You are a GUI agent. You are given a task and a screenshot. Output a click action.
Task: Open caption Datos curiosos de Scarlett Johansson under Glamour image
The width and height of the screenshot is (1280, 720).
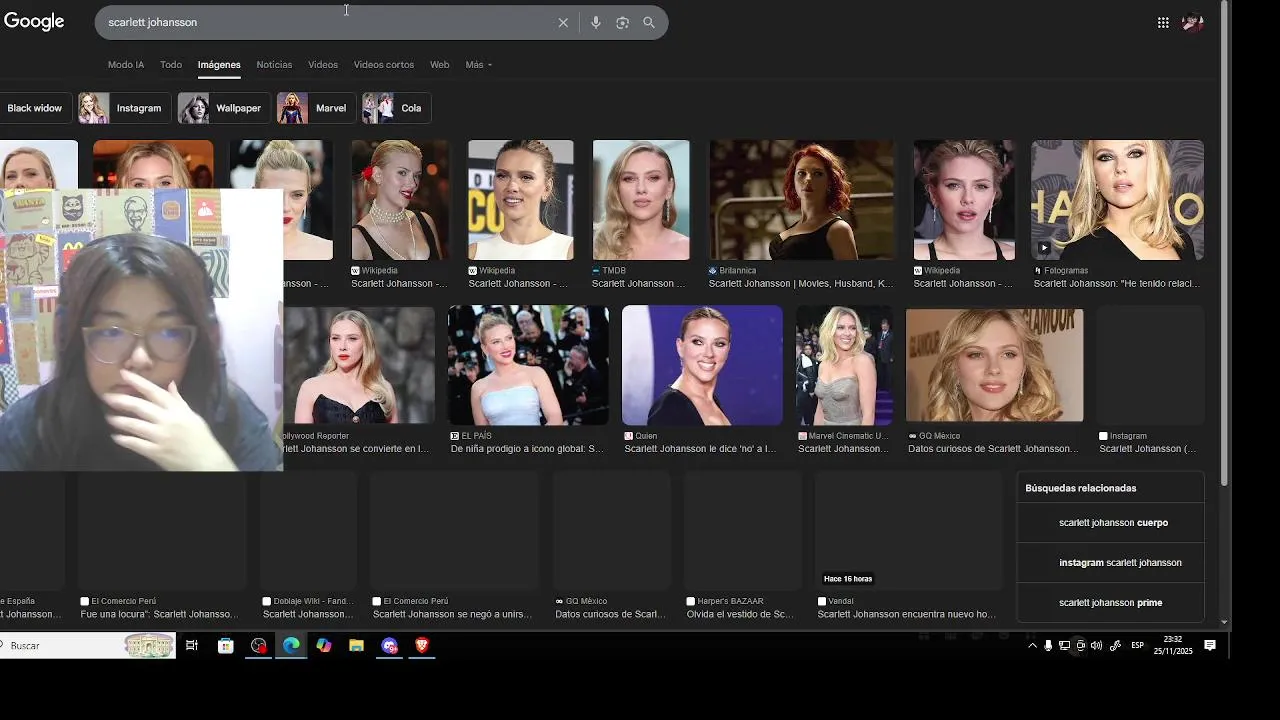tap(993, 449)
